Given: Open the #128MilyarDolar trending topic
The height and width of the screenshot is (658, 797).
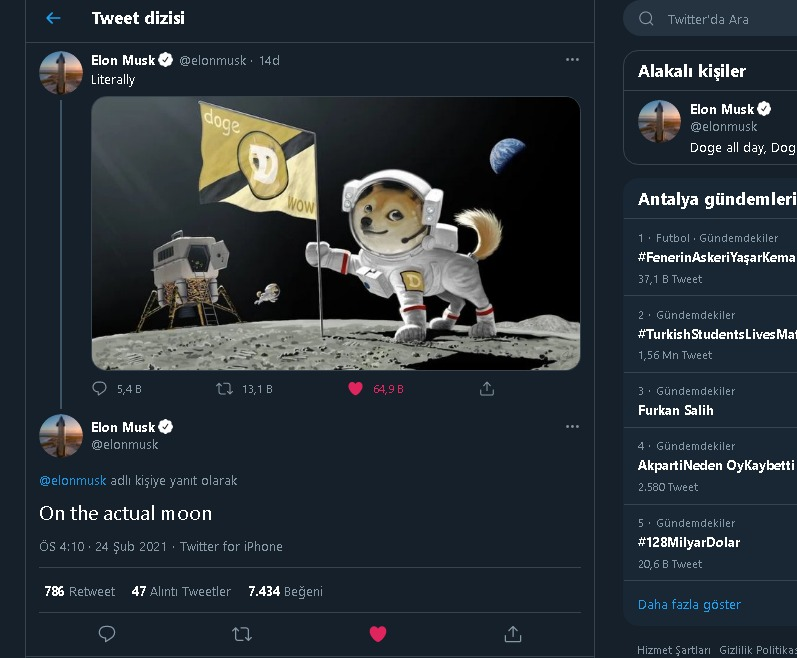Looking at the screenshot, I should [710, 543].
